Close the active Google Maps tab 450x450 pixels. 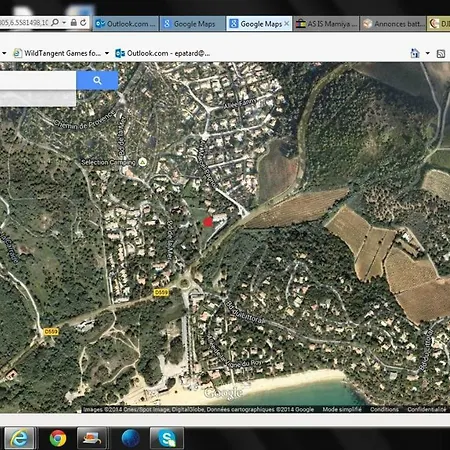pos(286,24)
